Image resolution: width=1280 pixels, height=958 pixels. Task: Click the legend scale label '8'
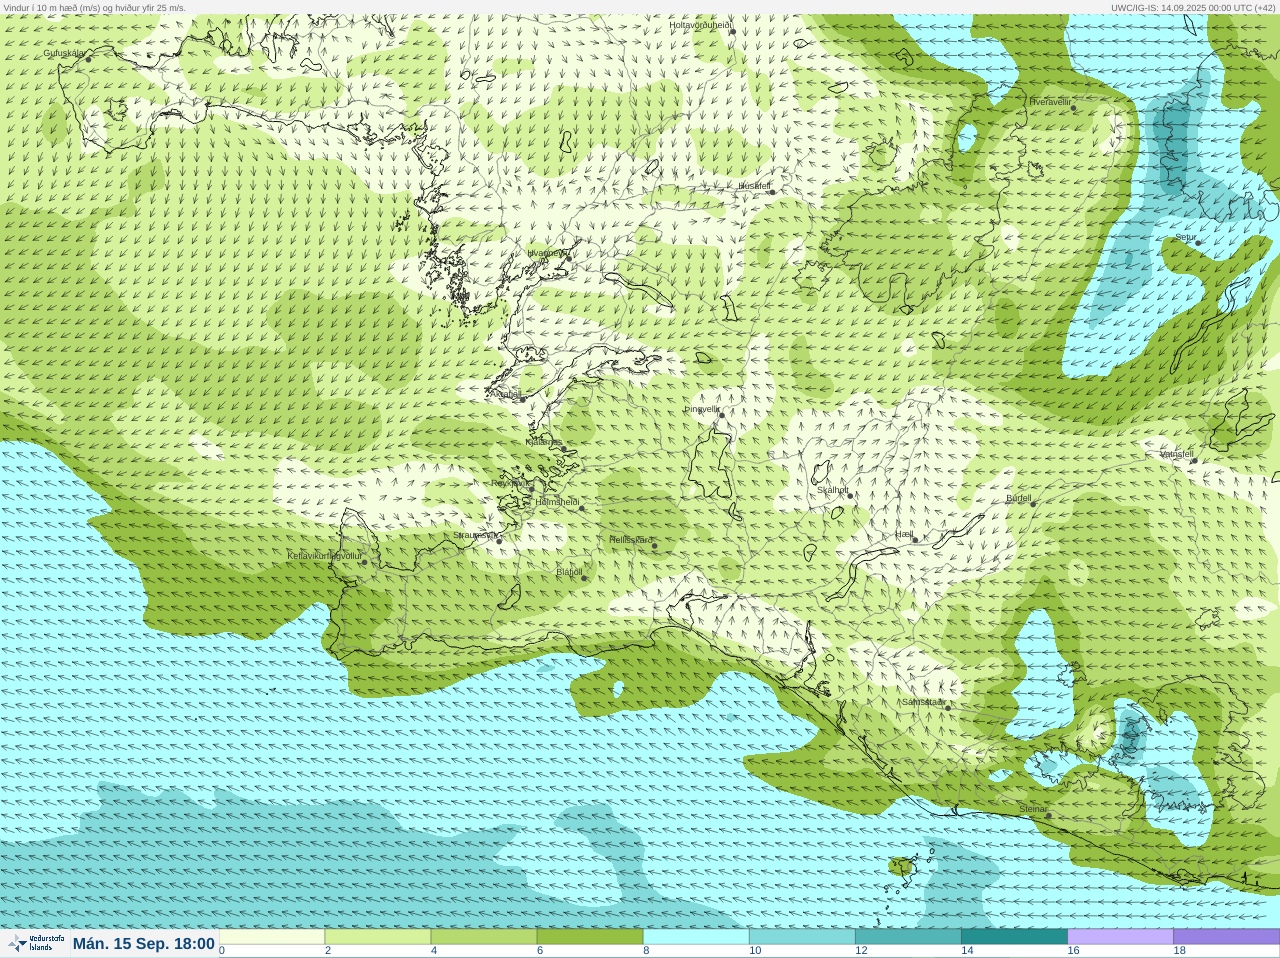click(646, 951)
